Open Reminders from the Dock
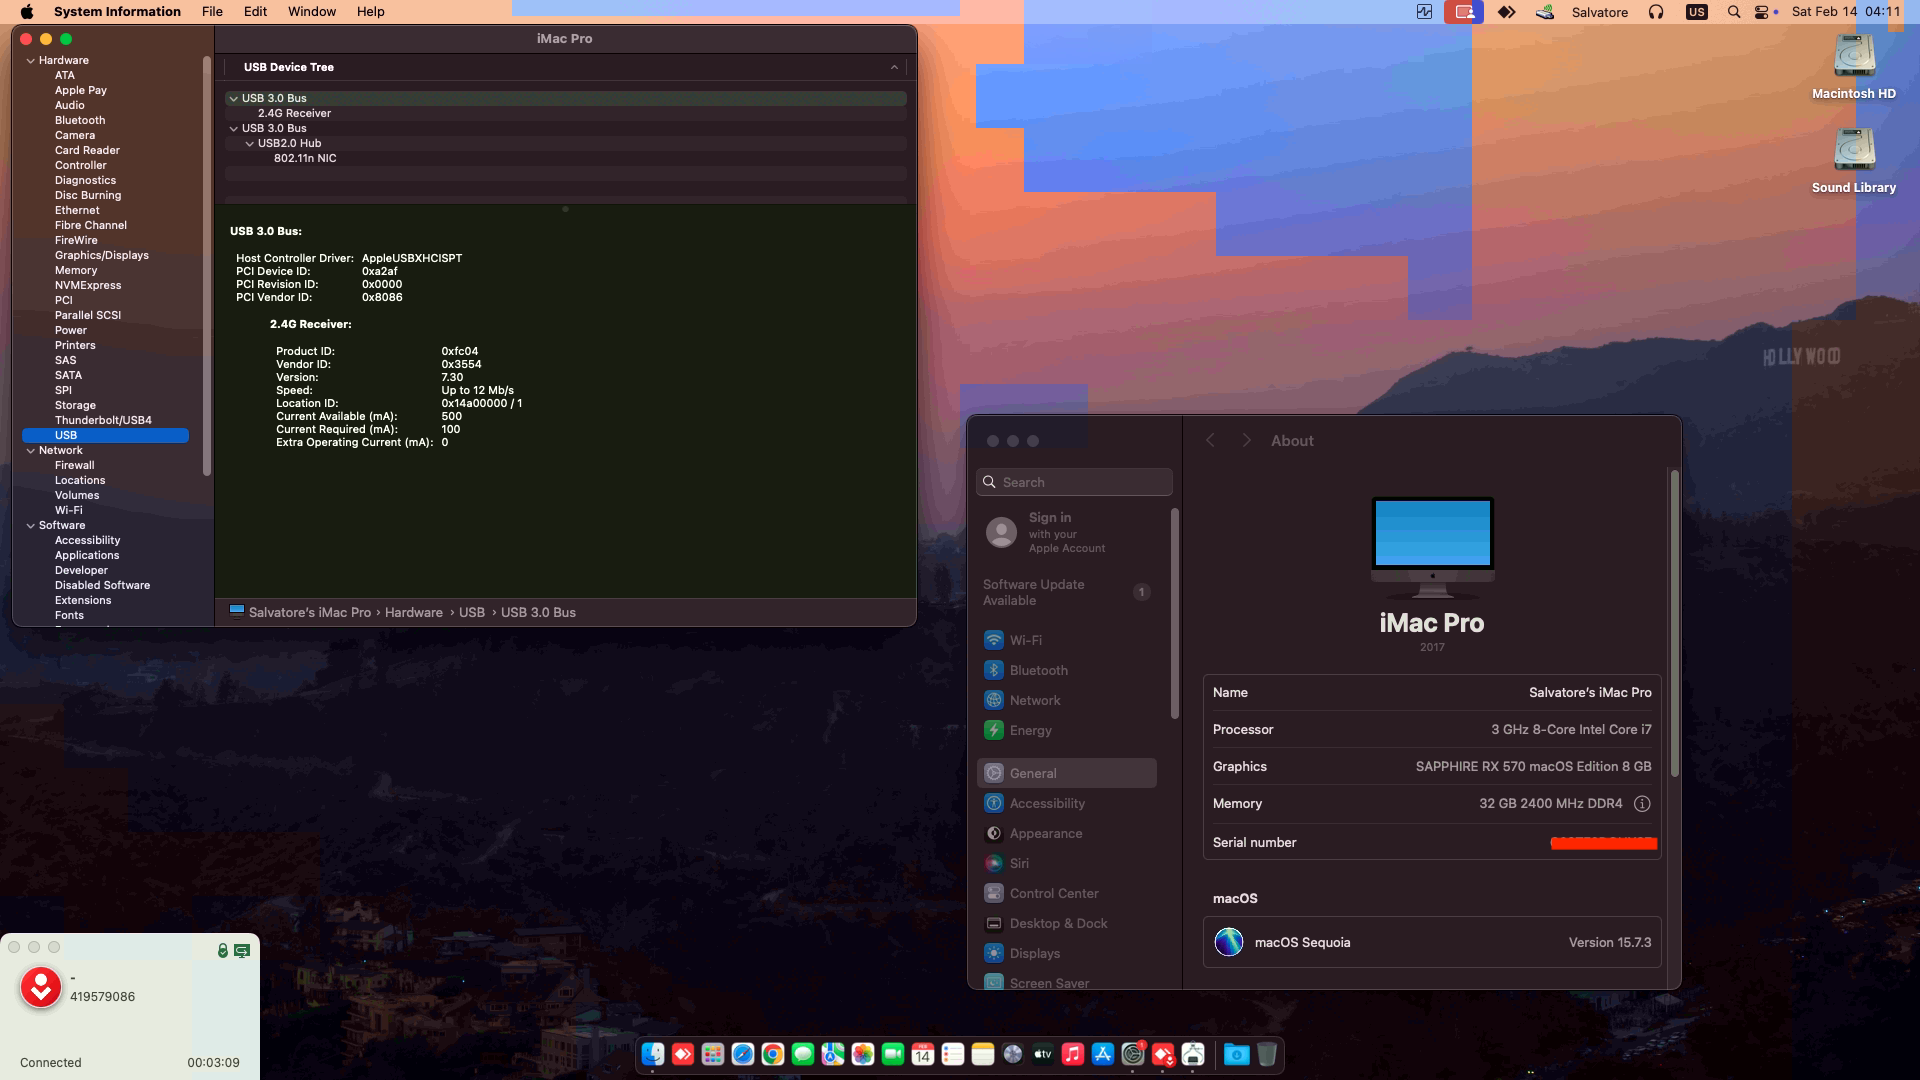The width and height of the screenshot is (1920, 1080). tap(953, 1054)
